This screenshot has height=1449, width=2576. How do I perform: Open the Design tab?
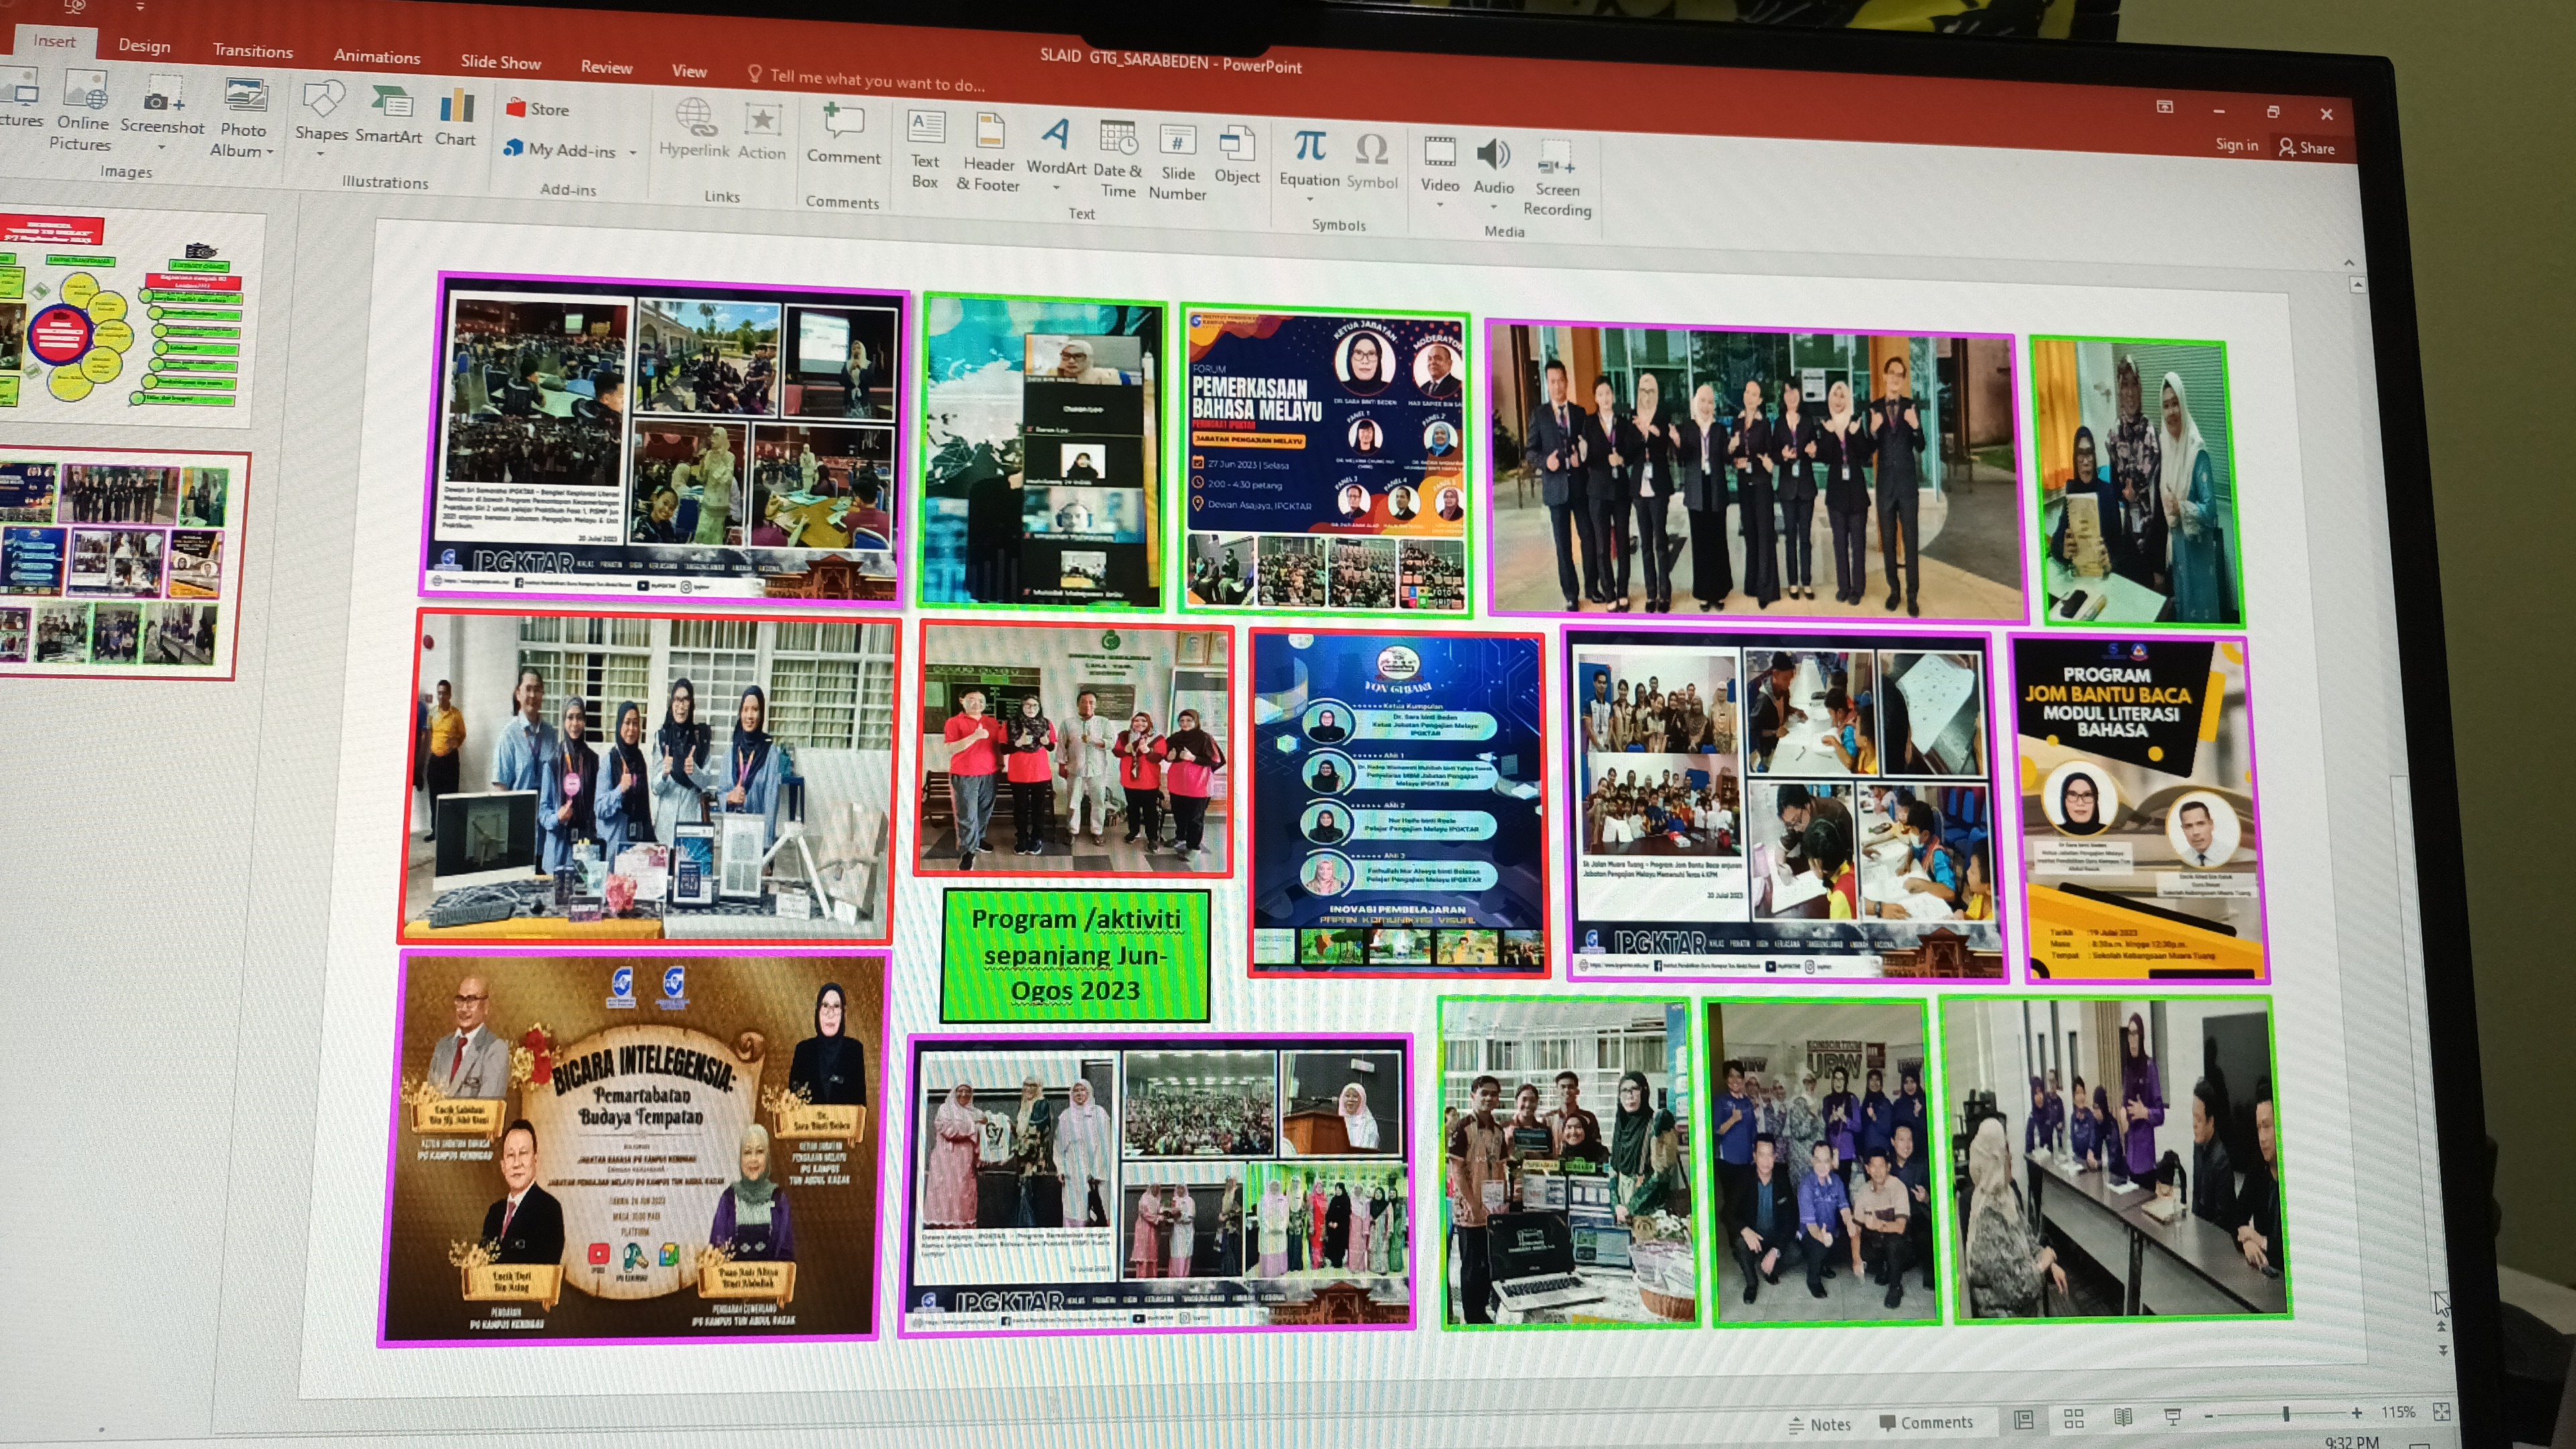[x=144, y=45]
